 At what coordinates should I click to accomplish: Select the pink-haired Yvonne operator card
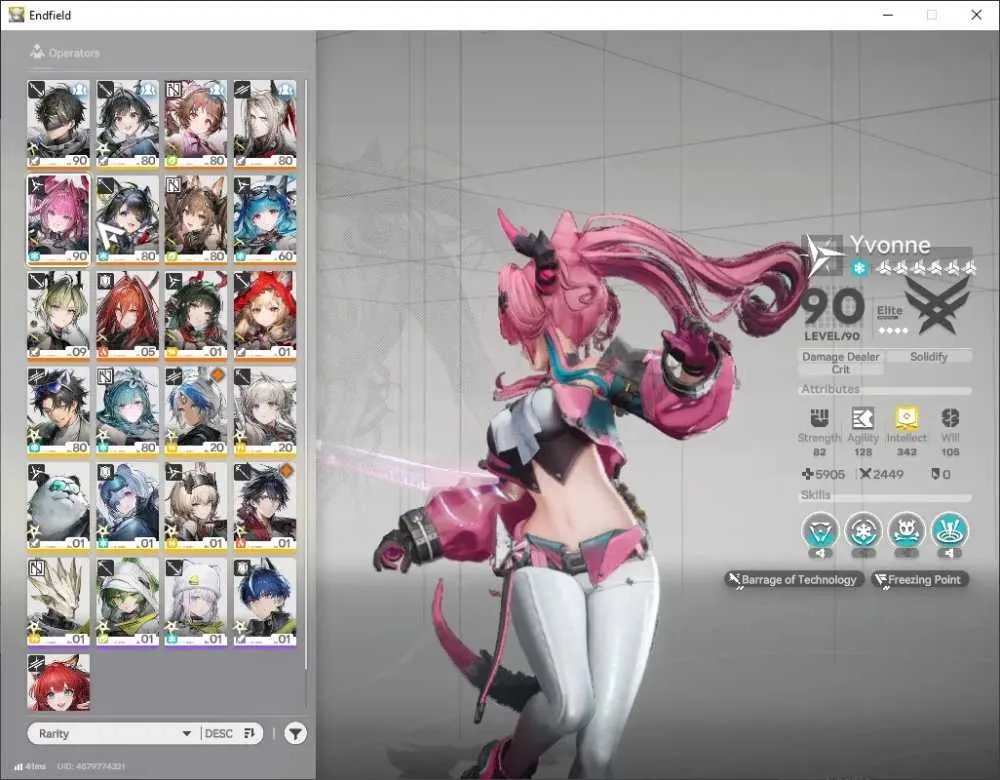point(58,219)
